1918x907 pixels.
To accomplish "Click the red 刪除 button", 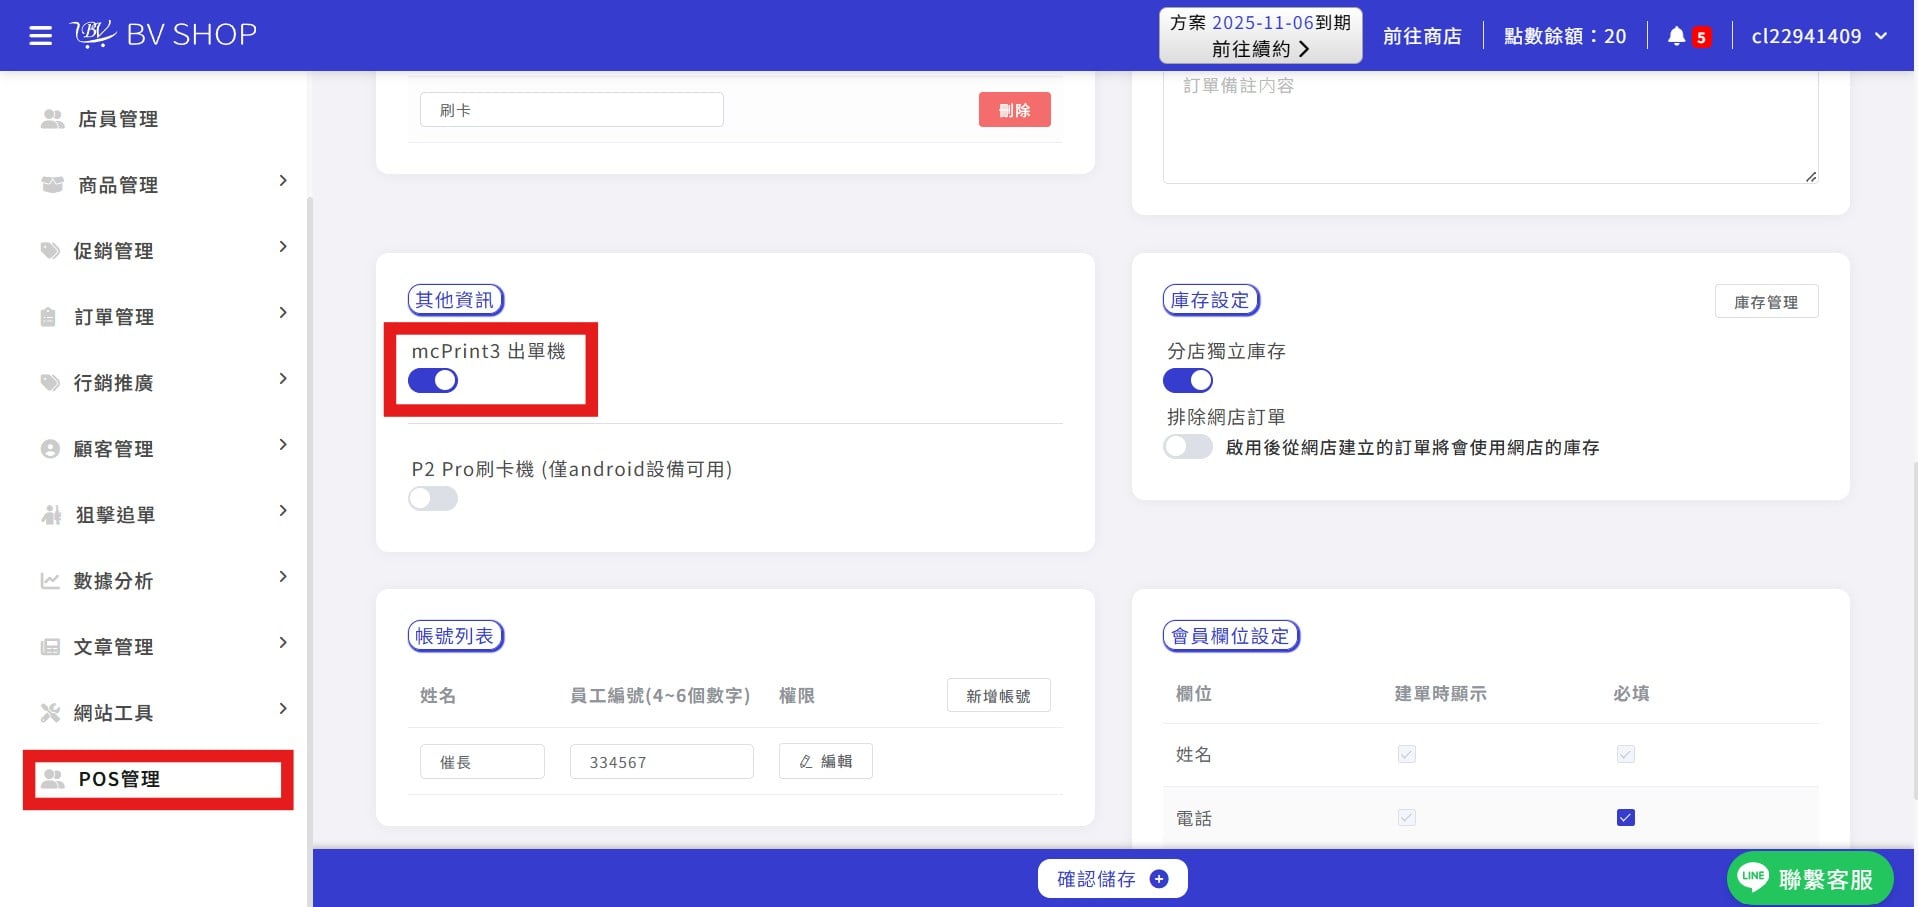I will coord(1014,110).
